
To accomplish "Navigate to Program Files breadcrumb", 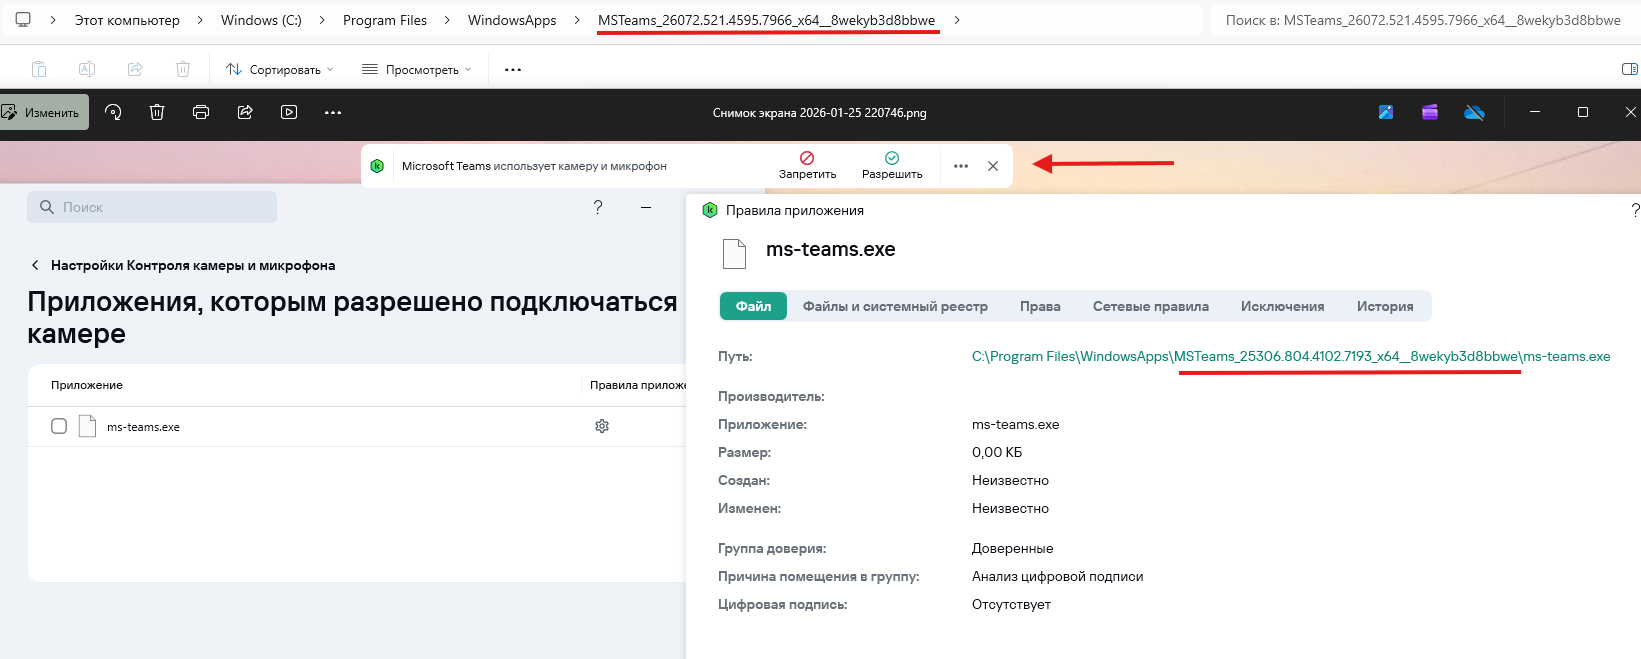I will coord(385,20).
